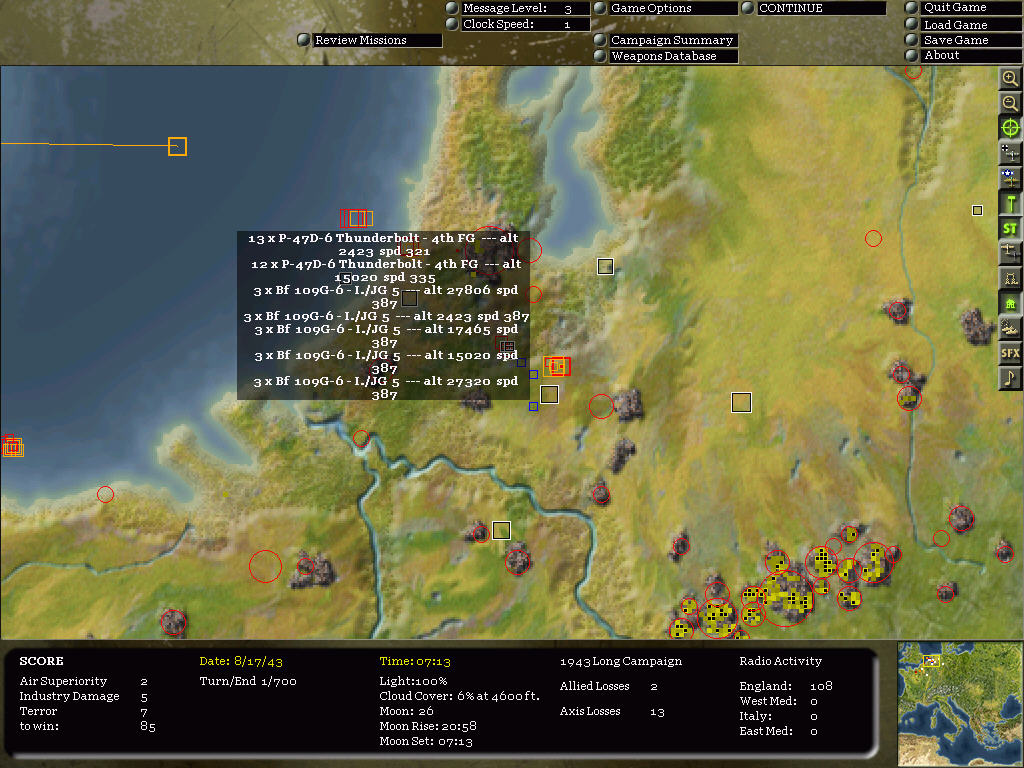The height and width of the screenshot is (768, 1024).
Task: Click the small square near top right
Action: coord(978,210)
